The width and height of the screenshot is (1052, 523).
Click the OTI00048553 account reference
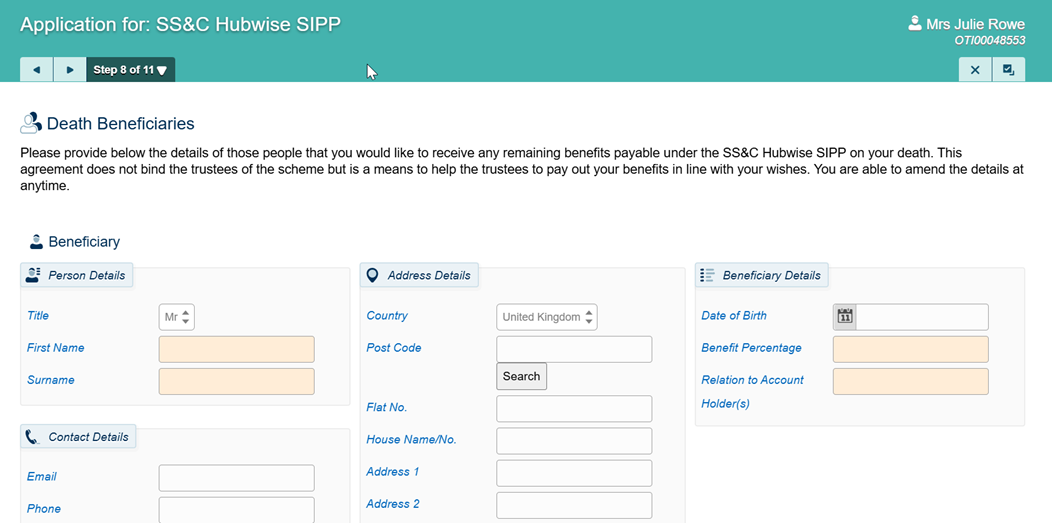pyautogui.click(x=990, y=40)
